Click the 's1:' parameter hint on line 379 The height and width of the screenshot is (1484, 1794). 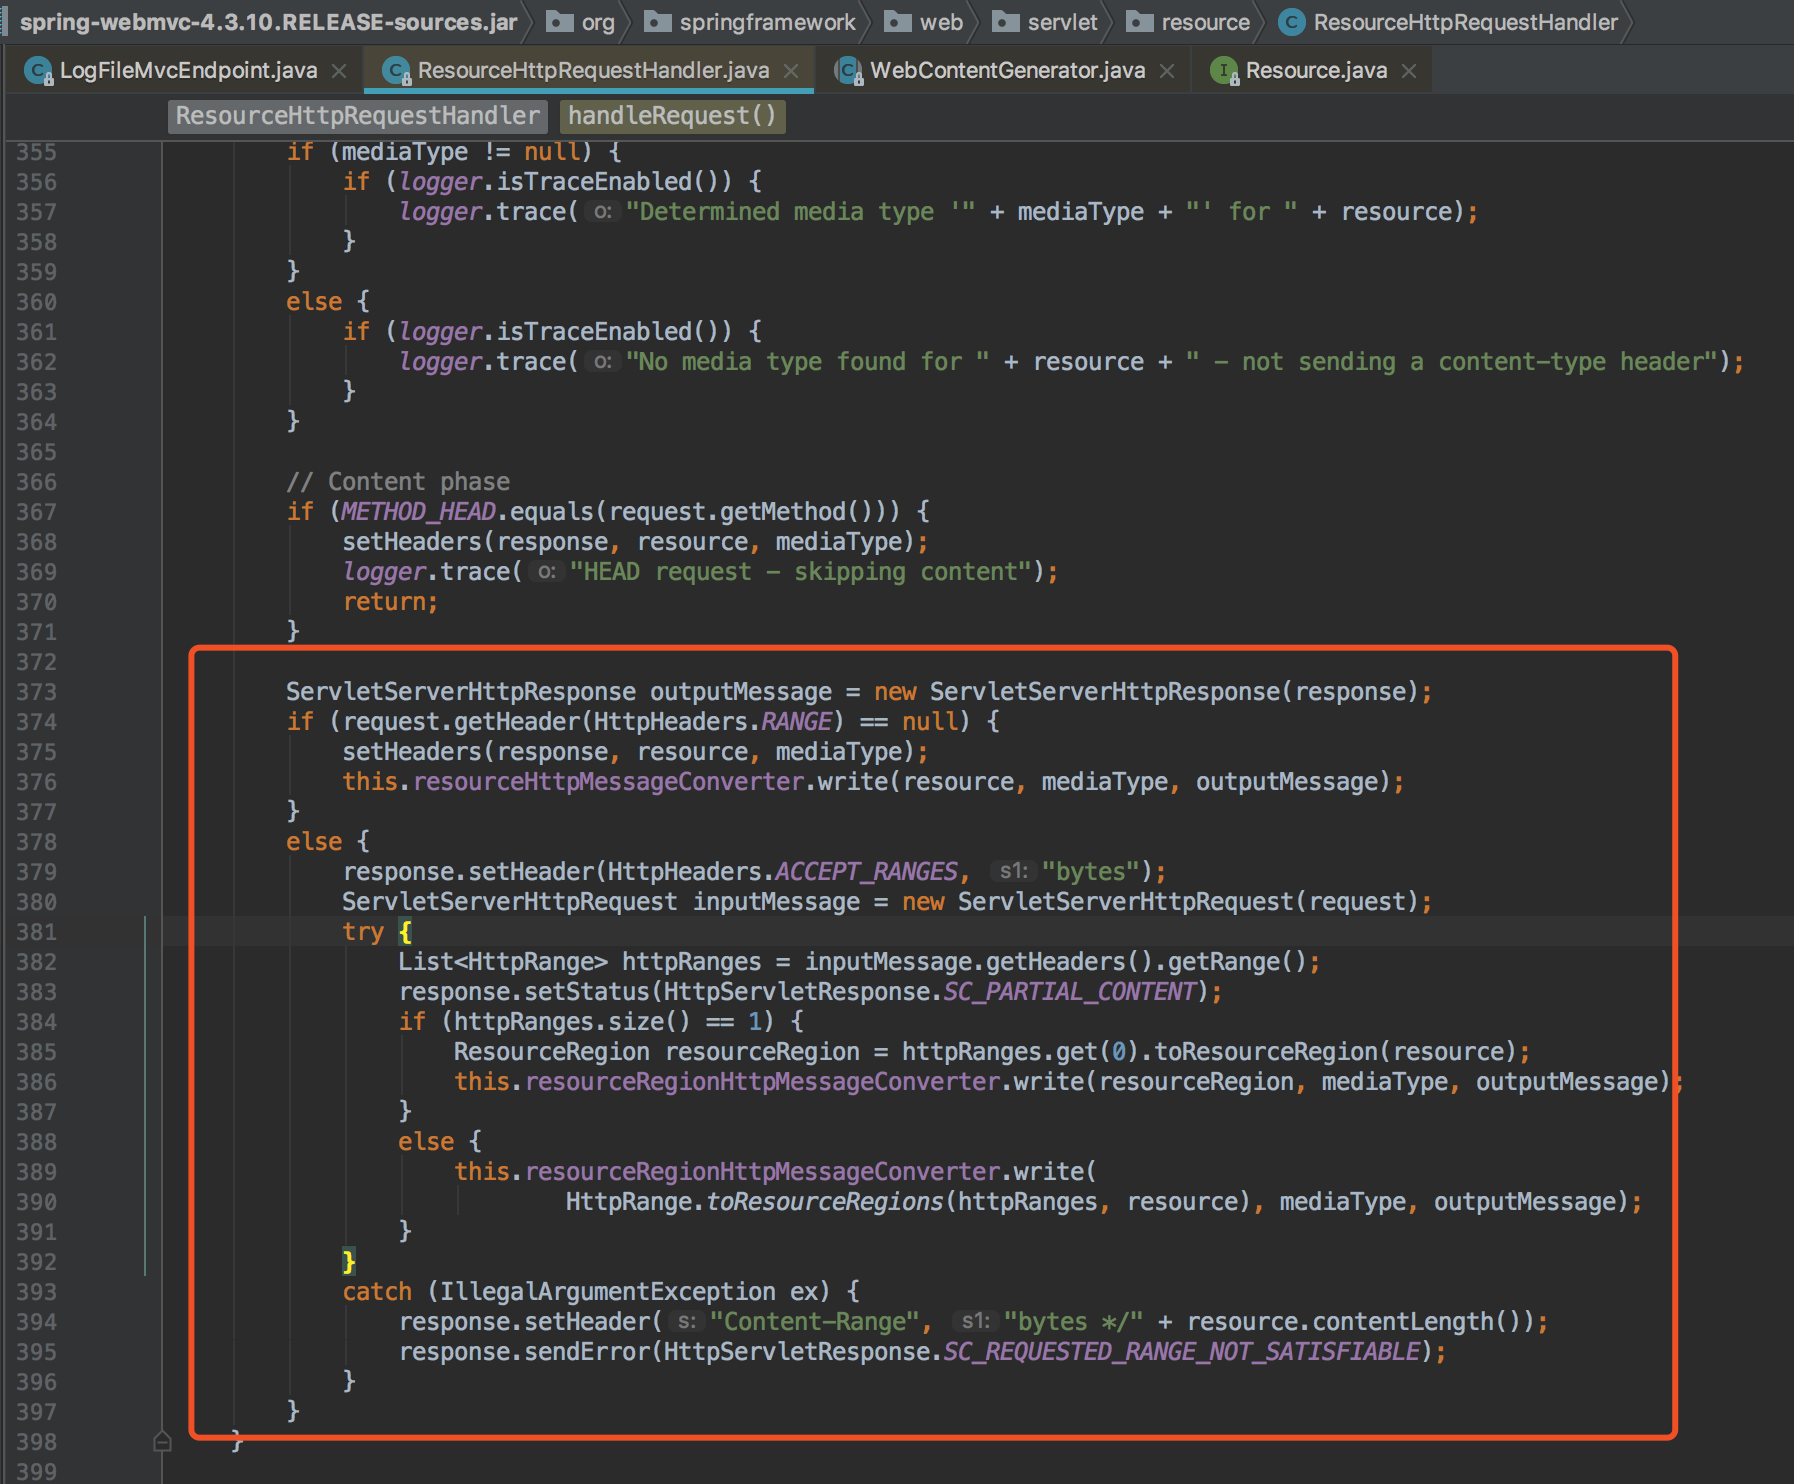point(1014,871)
